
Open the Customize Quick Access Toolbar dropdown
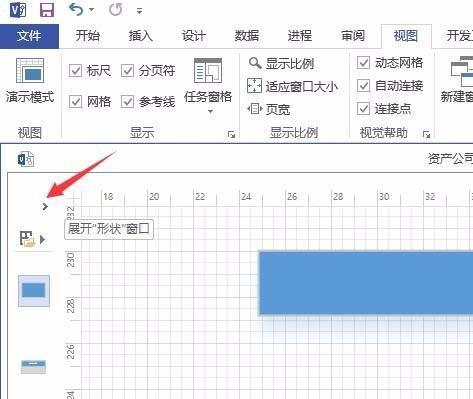(x=139, y=11)
